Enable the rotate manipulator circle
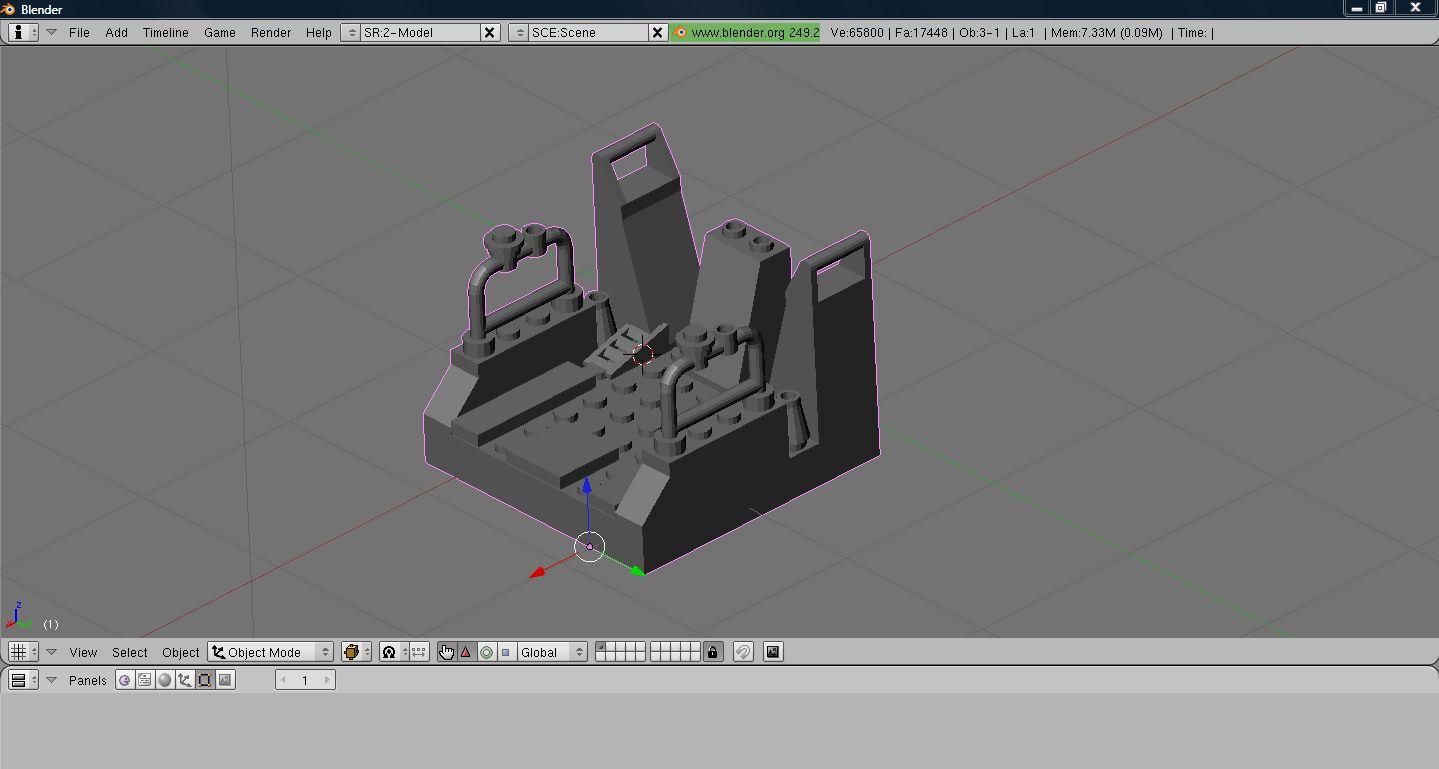The width and height of the screenshot is (1439, 769). coord(486,652)
